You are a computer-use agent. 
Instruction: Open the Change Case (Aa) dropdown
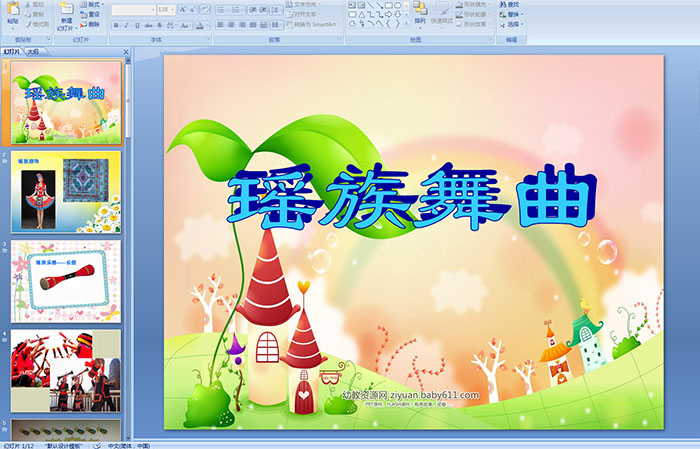(x=185, y=25)
